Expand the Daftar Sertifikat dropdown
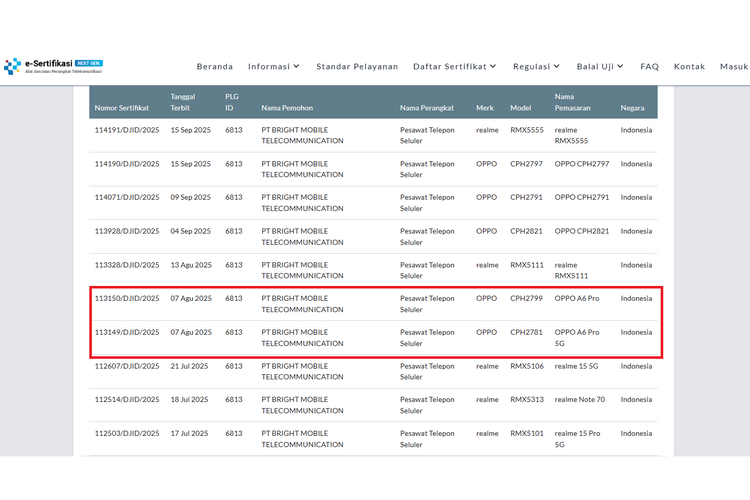The height and width of the screenshot is (500, 750). pyautogui.click(x=455, y=67)
